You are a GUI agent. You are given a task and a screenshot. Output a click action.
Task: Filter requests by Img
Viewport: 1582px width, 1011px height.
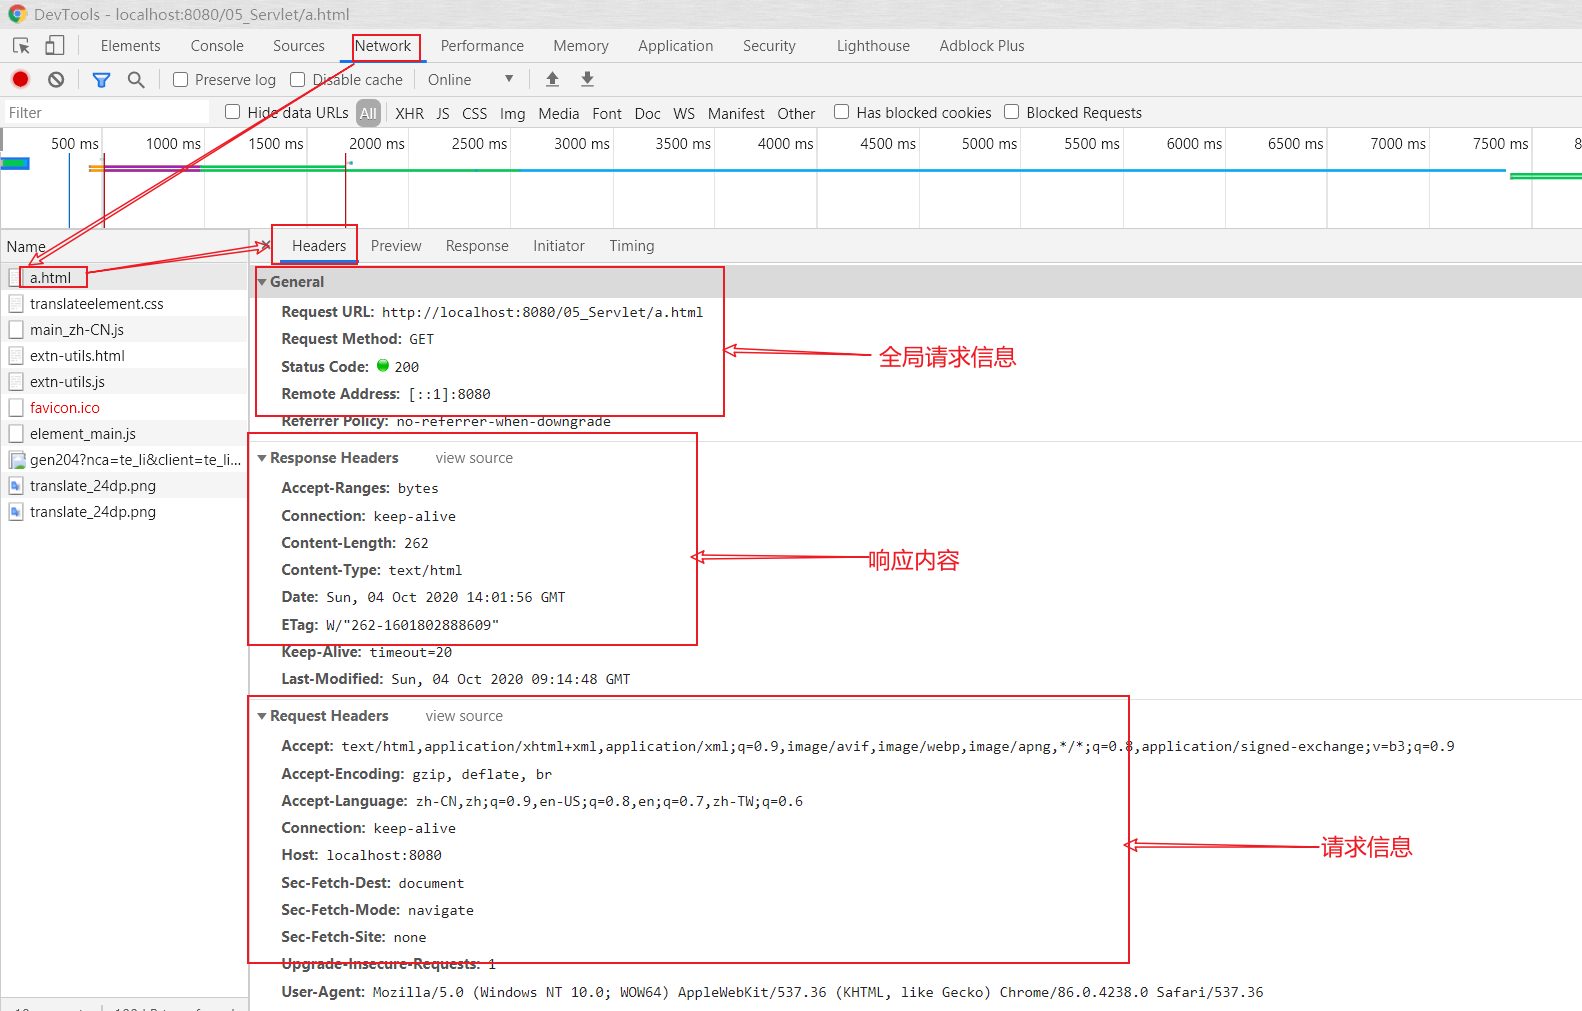point(512,114)
